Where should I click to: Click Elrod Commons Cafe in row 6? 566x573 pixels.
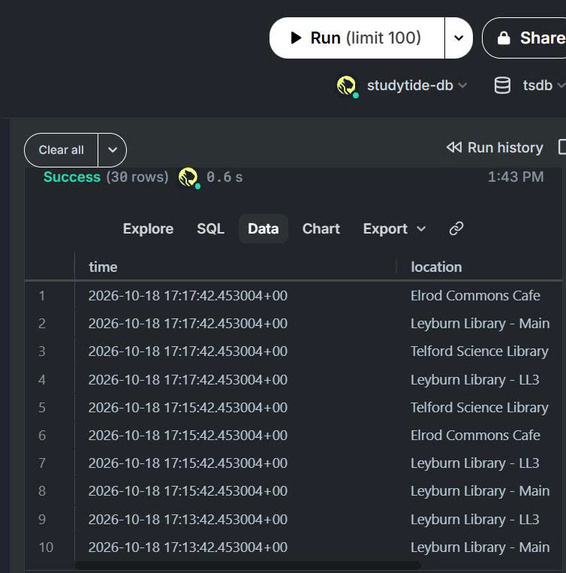click(x=475, y=435)
